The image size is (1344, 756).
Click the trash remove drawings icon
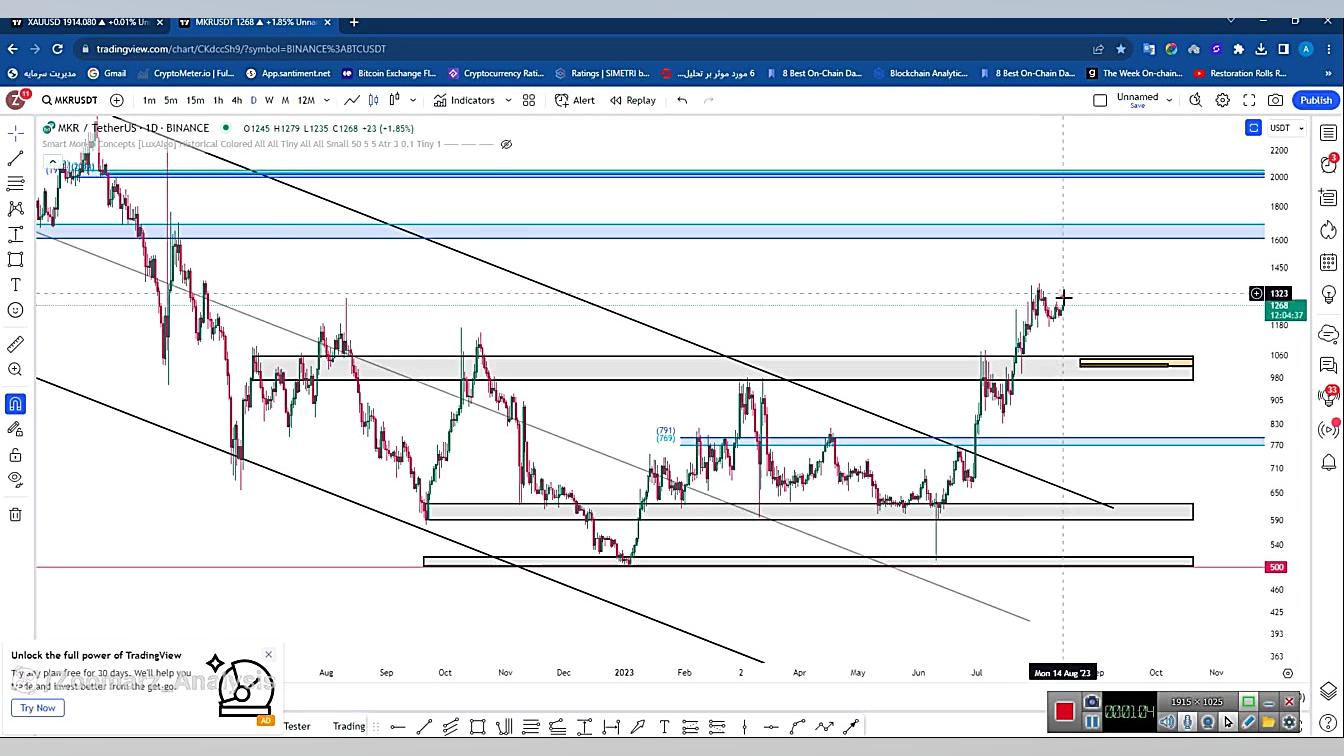point(16,514)
